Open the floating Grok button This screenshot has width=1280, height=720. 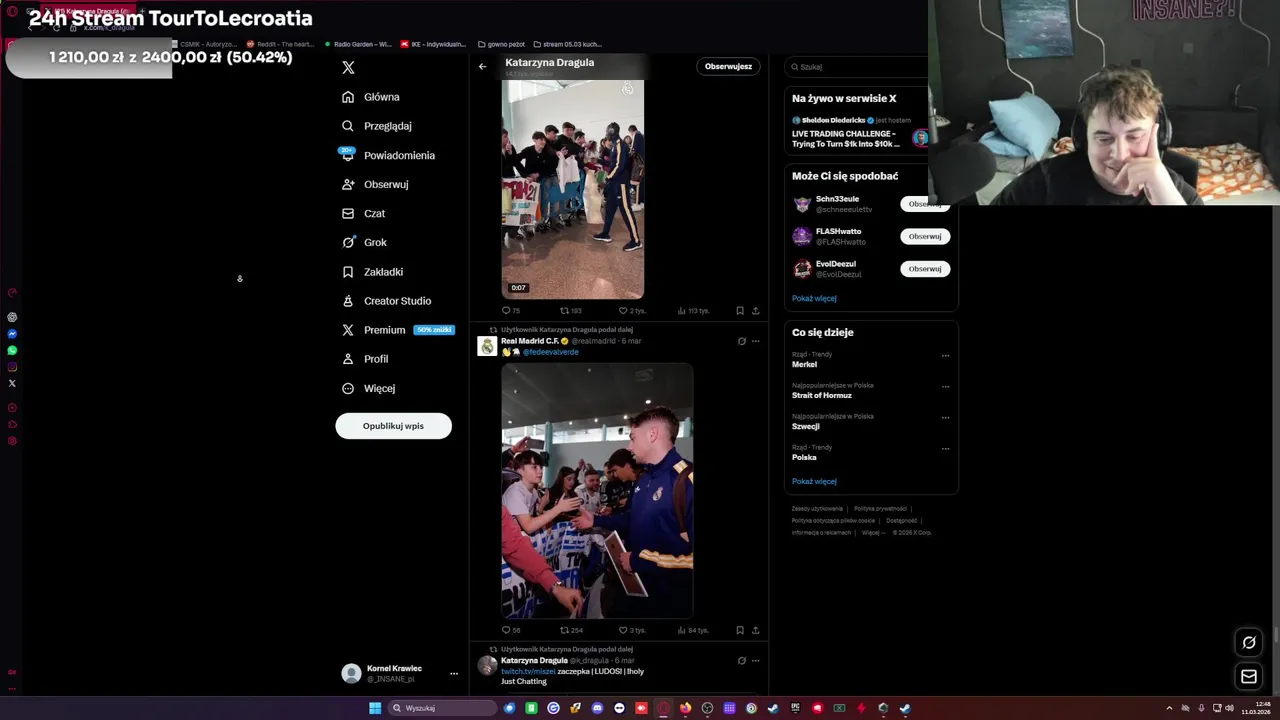pyautogui.click(x=1249, y=643)
